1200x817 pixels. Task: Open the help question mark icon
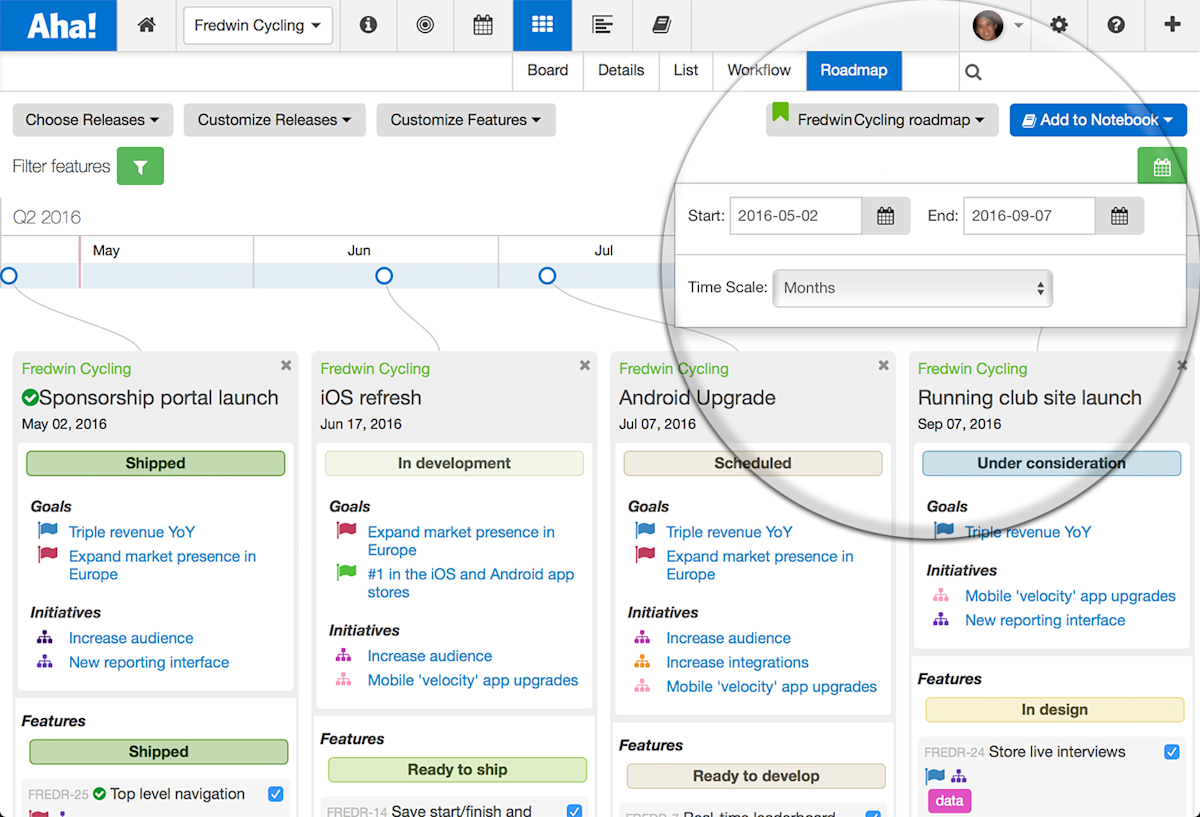[x=1116, y=25]
